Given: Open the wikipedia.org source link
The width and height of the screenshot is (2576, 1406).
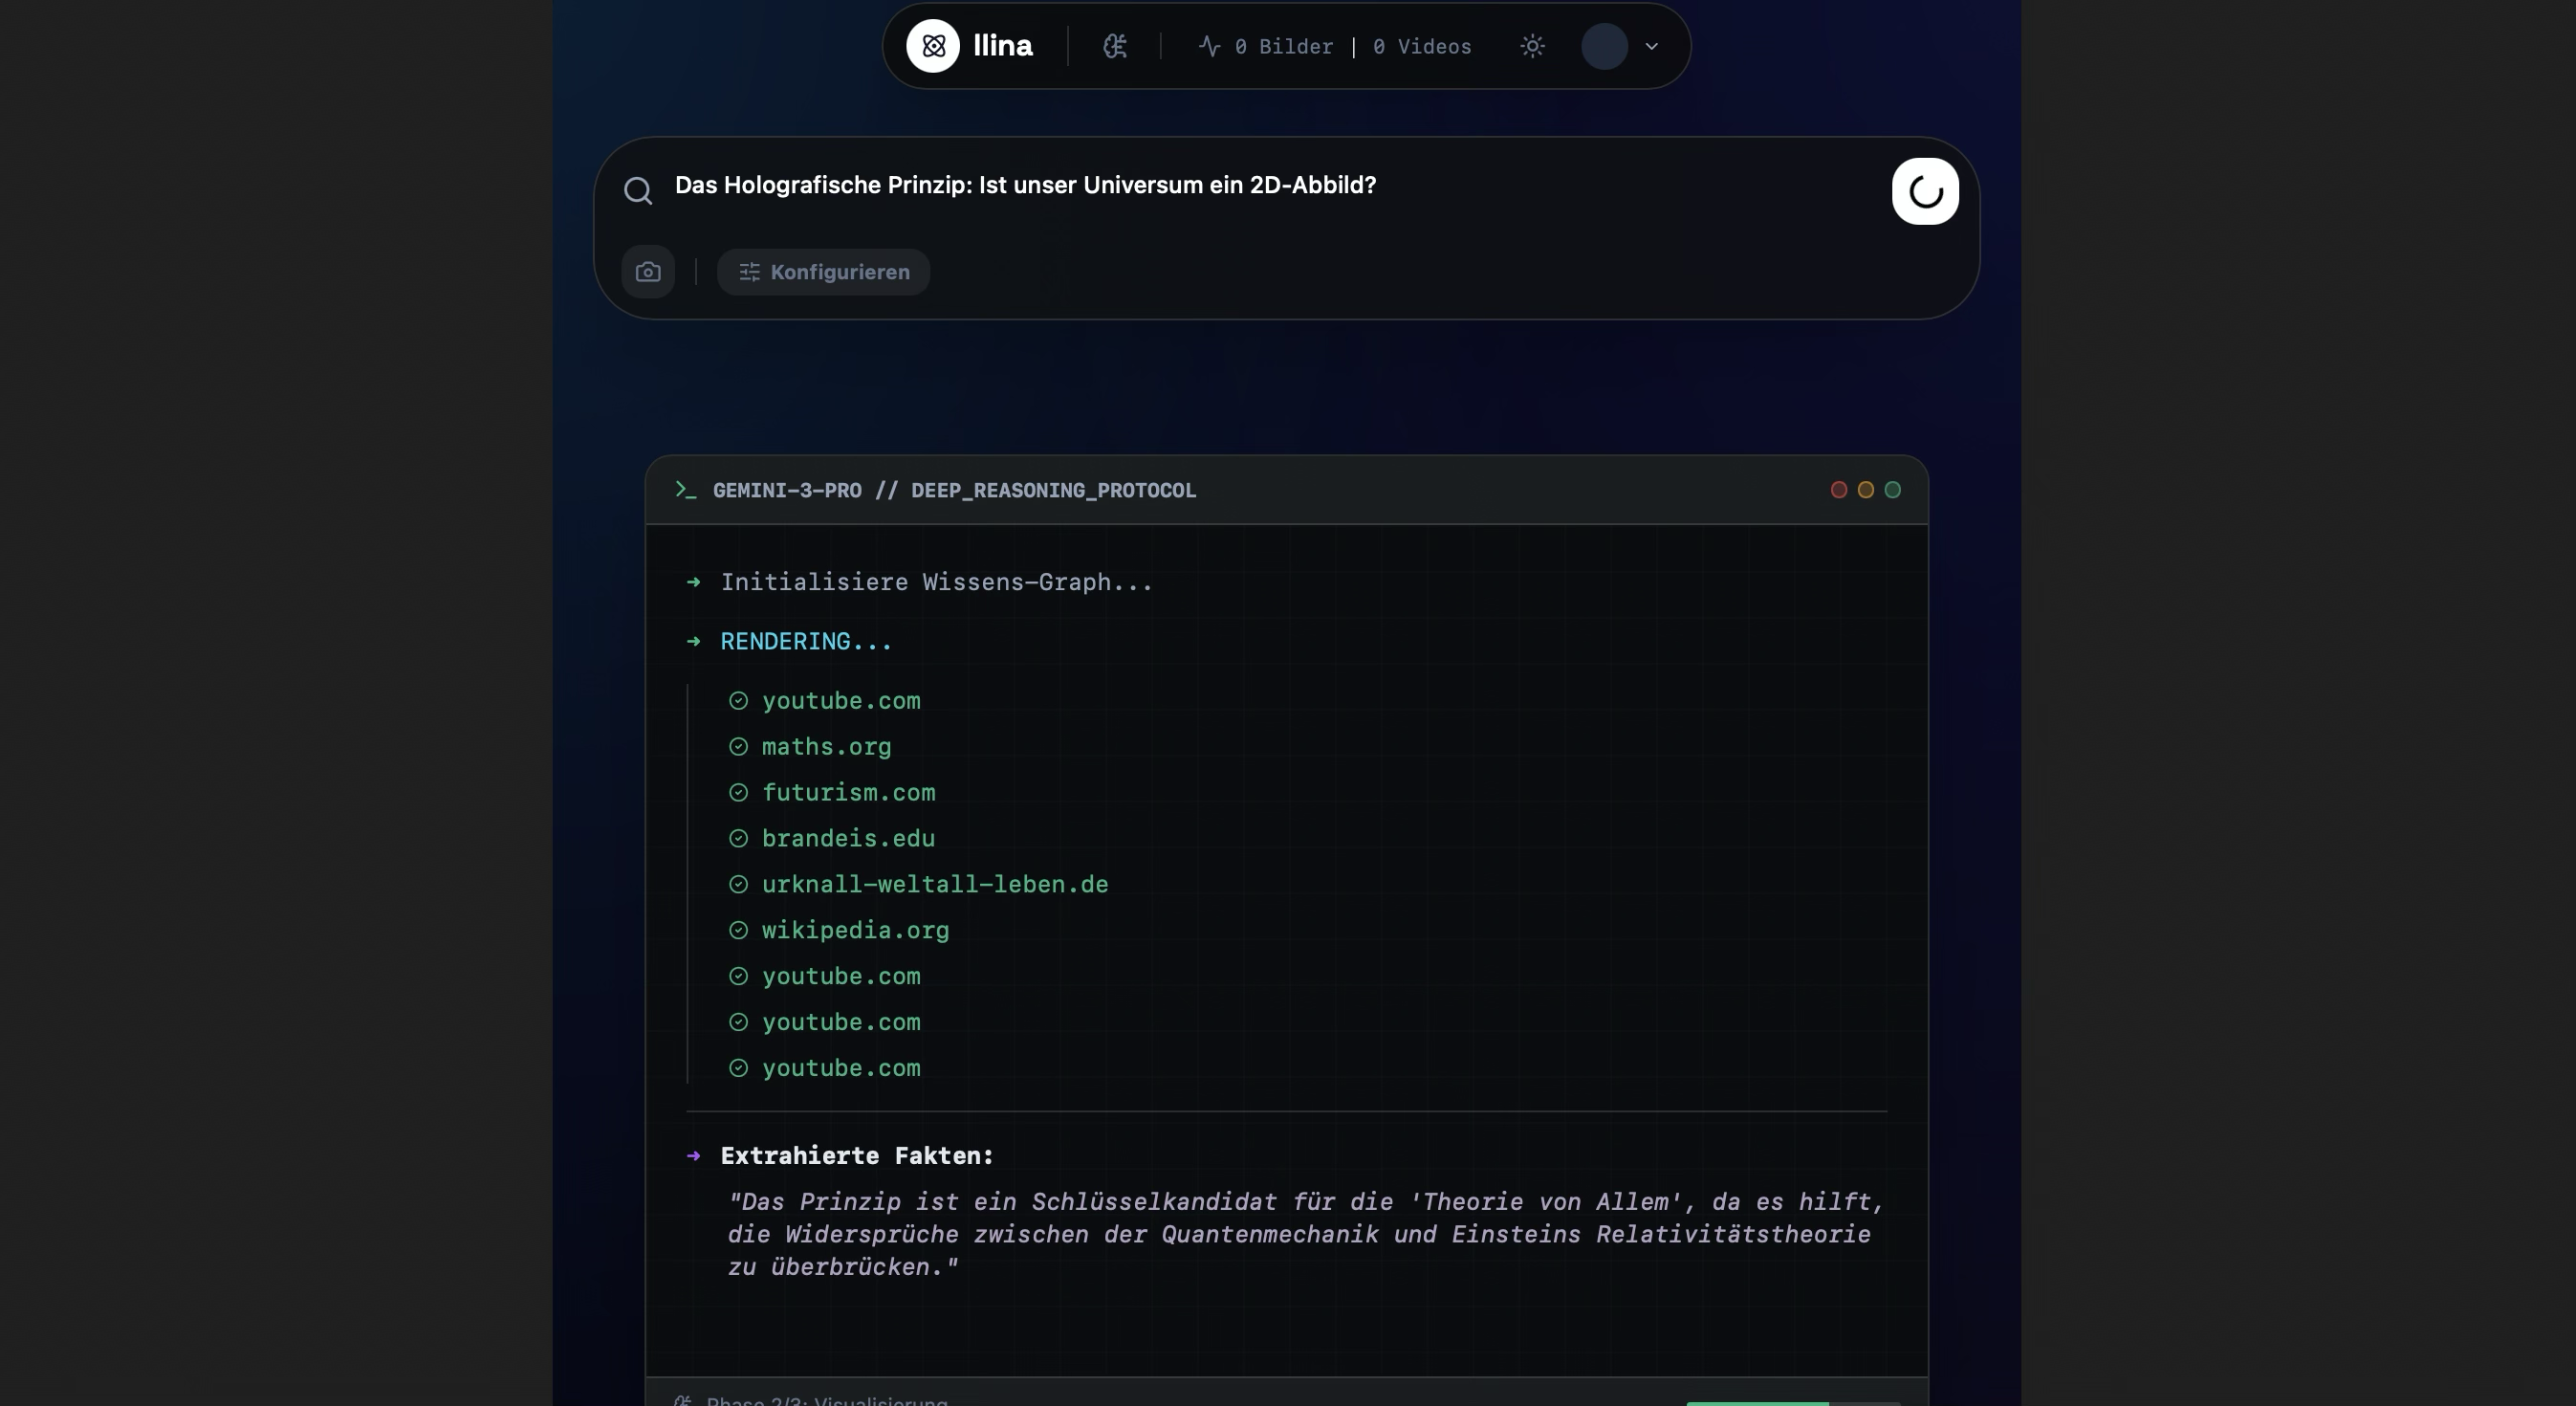Looking at the screenshot, I should [855, 931].
